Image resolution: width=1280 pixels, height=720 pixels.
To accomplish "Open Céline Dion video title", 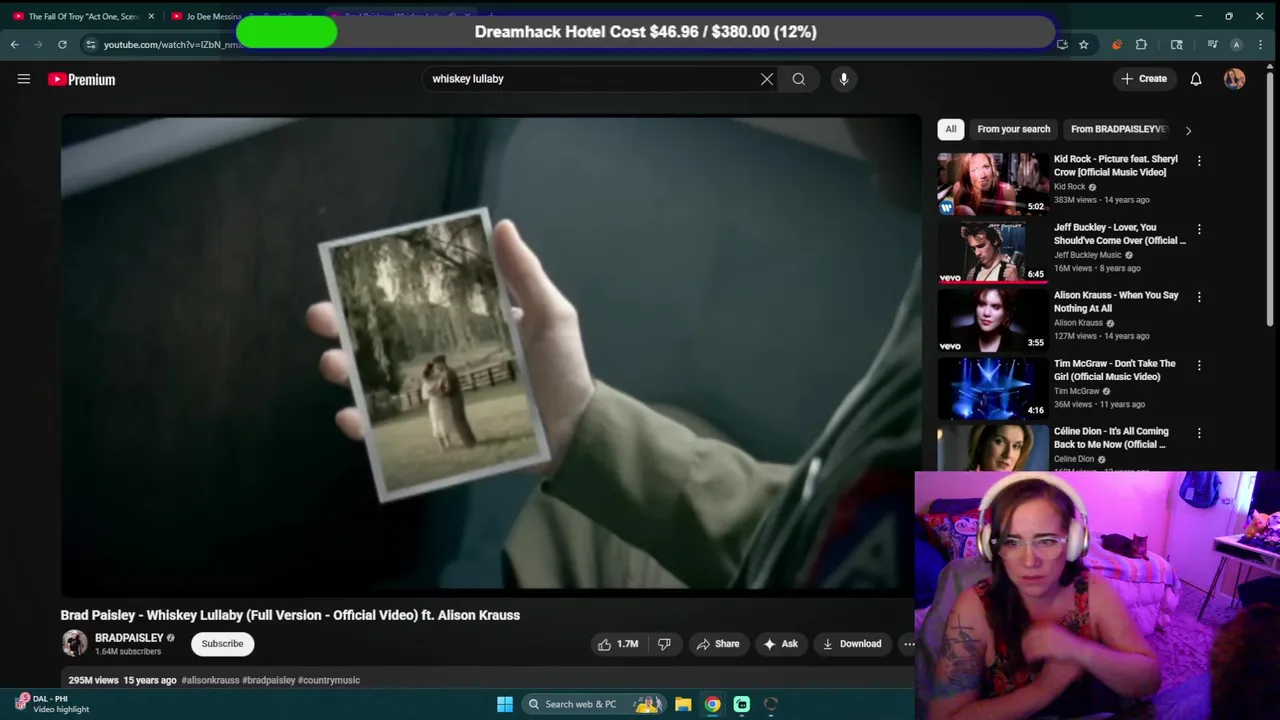I will pos(1111,438).
